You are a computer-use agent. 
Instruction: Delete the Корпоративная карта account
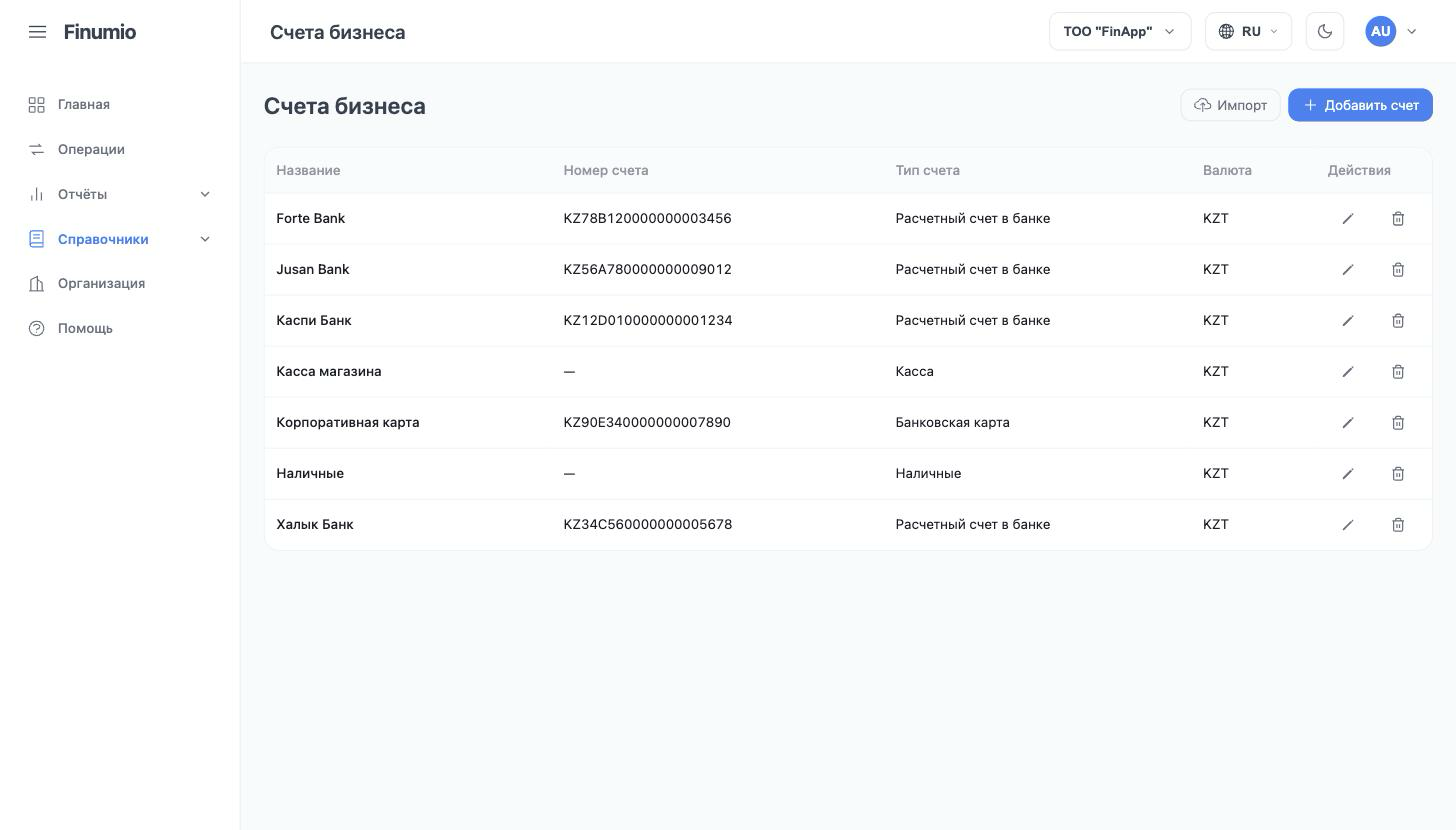[1398, 423]
